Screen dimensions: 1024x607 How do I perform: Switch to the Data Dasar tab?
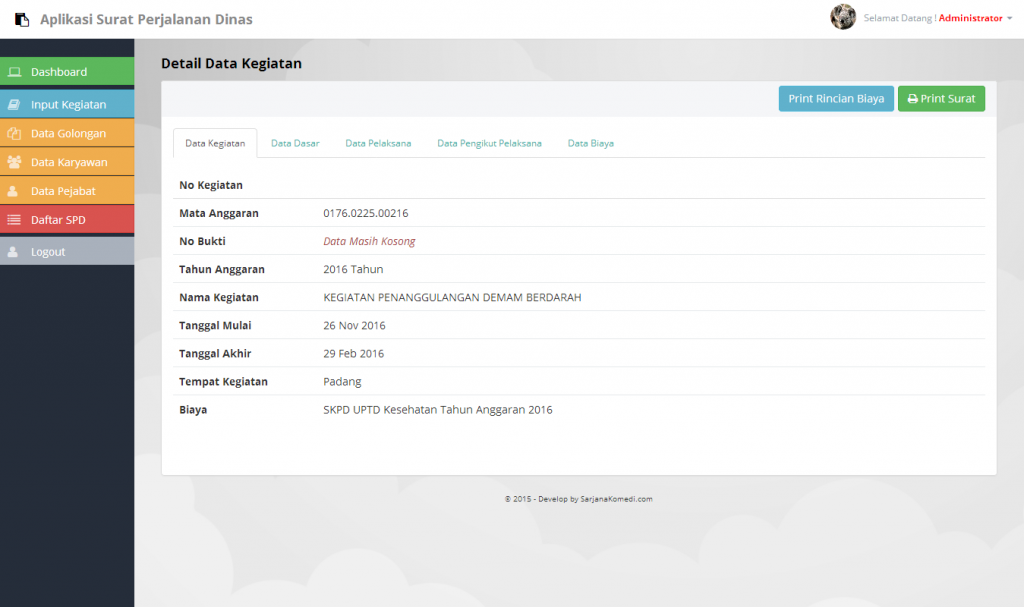click(295, 143)
